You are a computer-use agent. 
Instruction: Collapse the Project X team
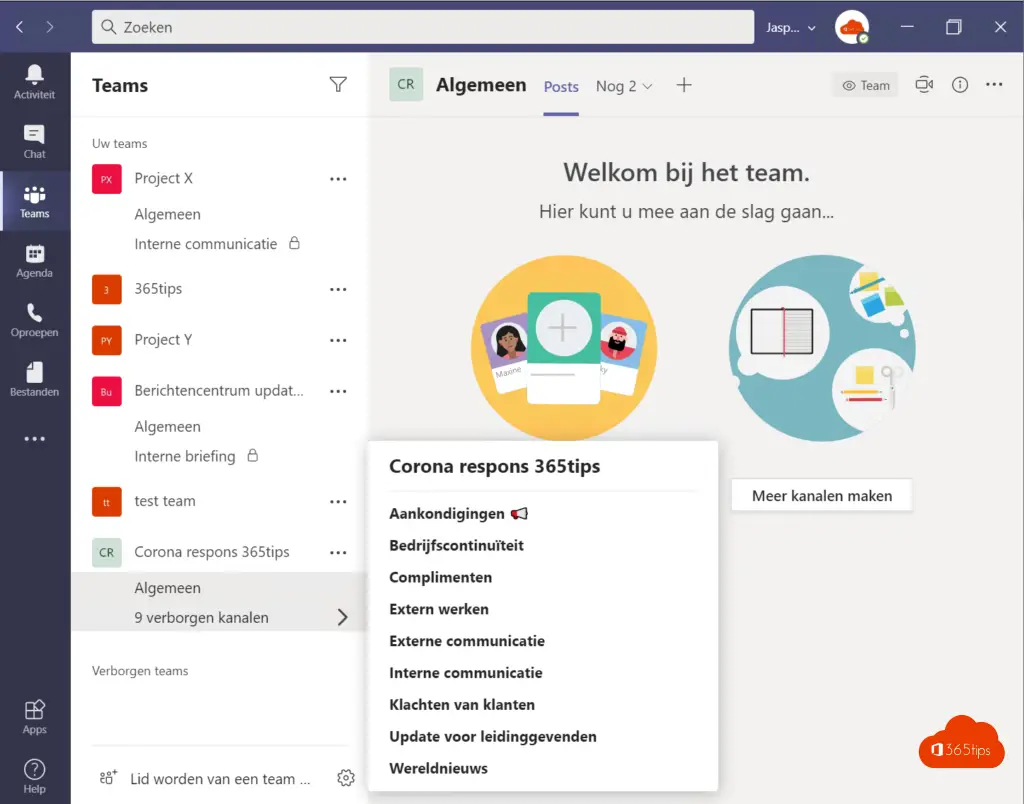(163, 178)
